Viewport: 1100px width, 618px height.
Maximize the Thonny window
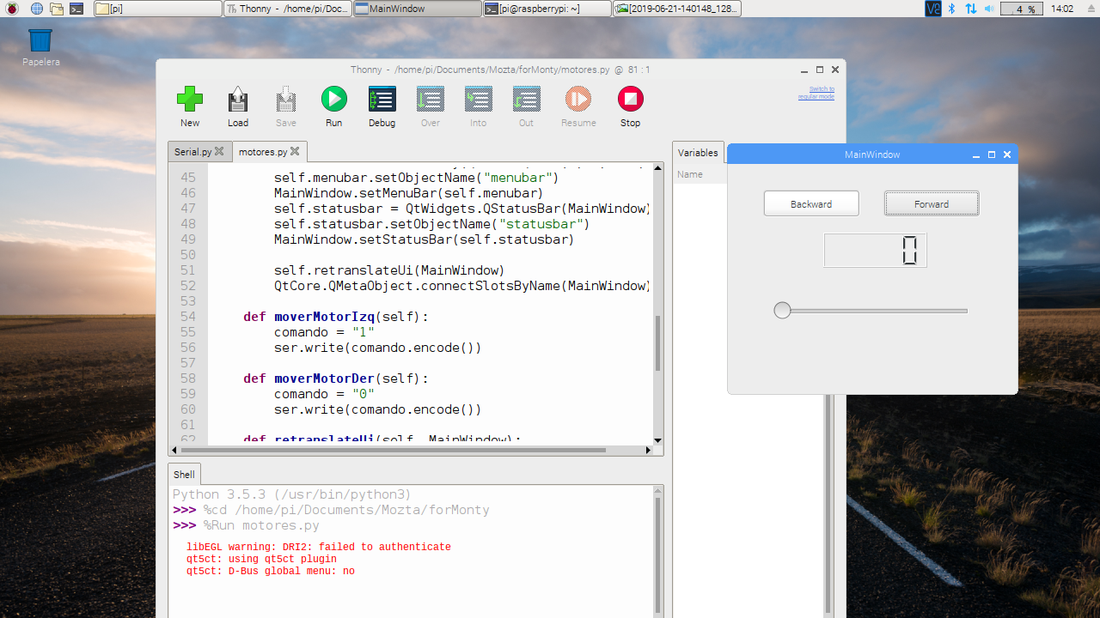[819, 69]
